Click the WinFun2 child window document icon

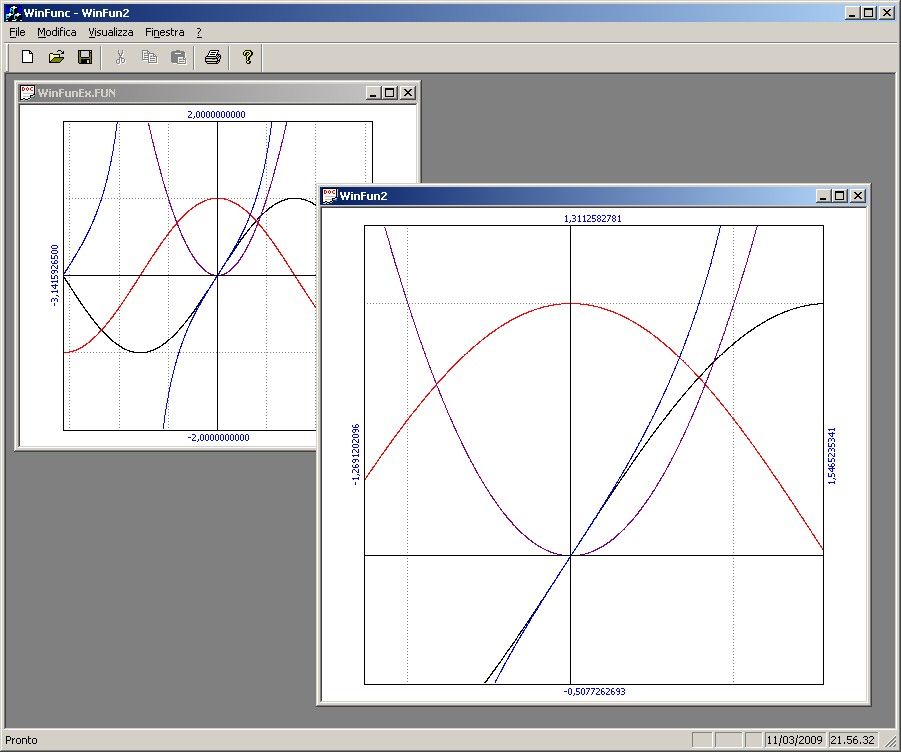pyautogui.click(x=329, y=195)
